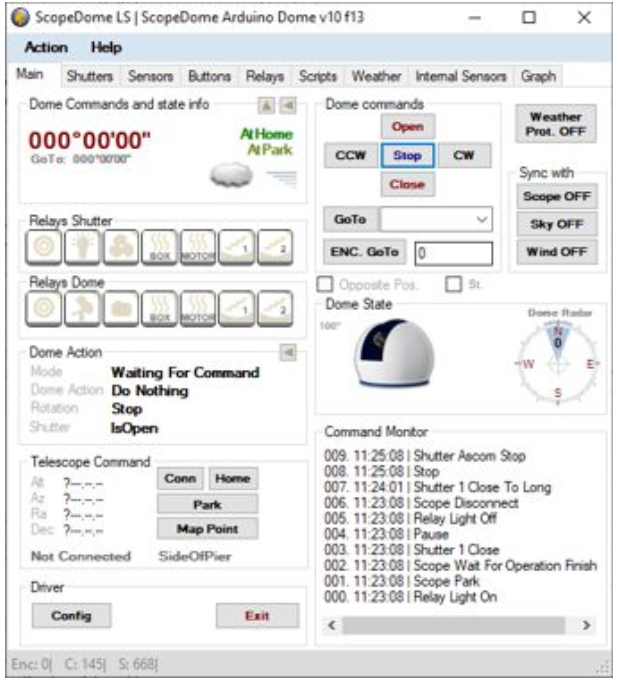Toggle relay 2 in Relays Dome
Screen dimensions: 619x685
(x=275, y=308)
